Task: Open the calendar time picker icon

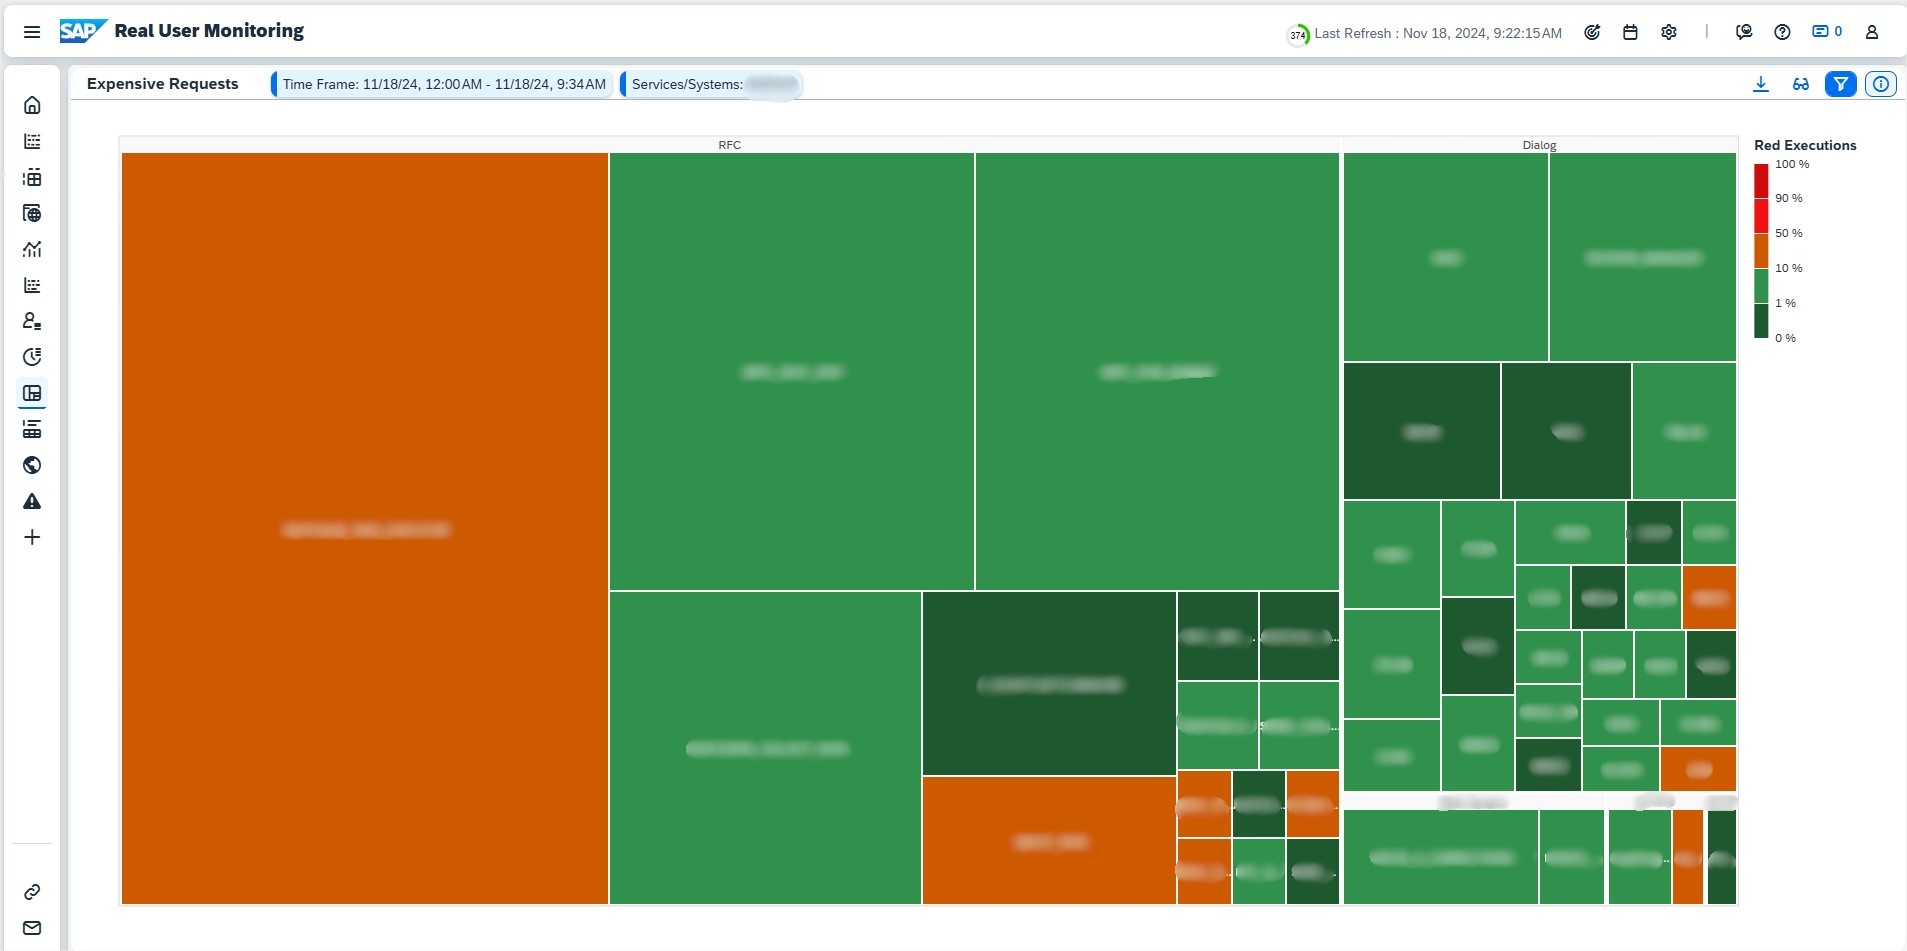Action: coord(1630,32)
